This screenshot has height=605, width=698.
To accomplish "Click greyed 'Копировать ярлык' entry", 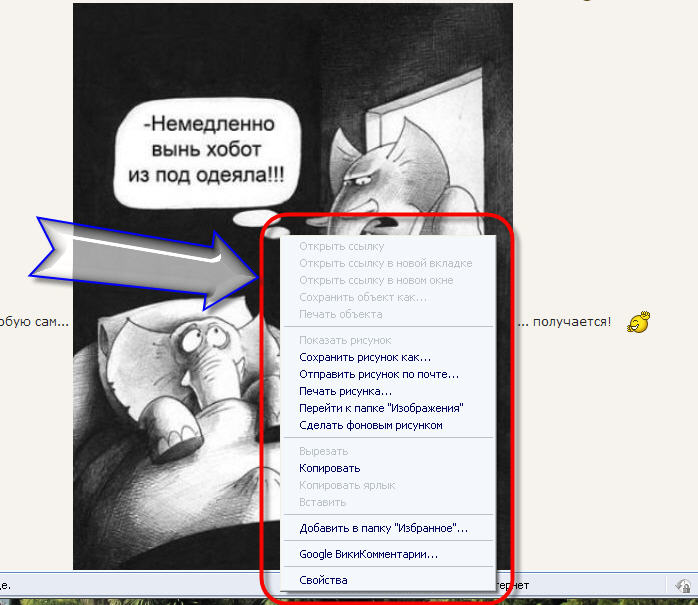I will (388, 485).
